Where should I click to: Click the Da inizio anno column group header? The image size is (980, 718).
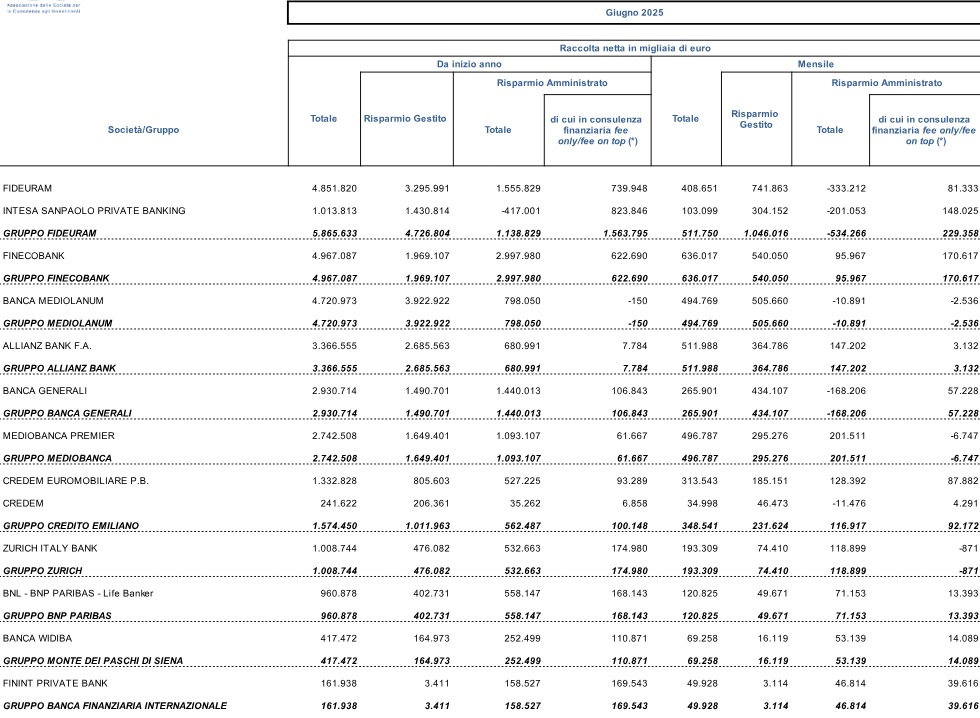tap(469, 64)
